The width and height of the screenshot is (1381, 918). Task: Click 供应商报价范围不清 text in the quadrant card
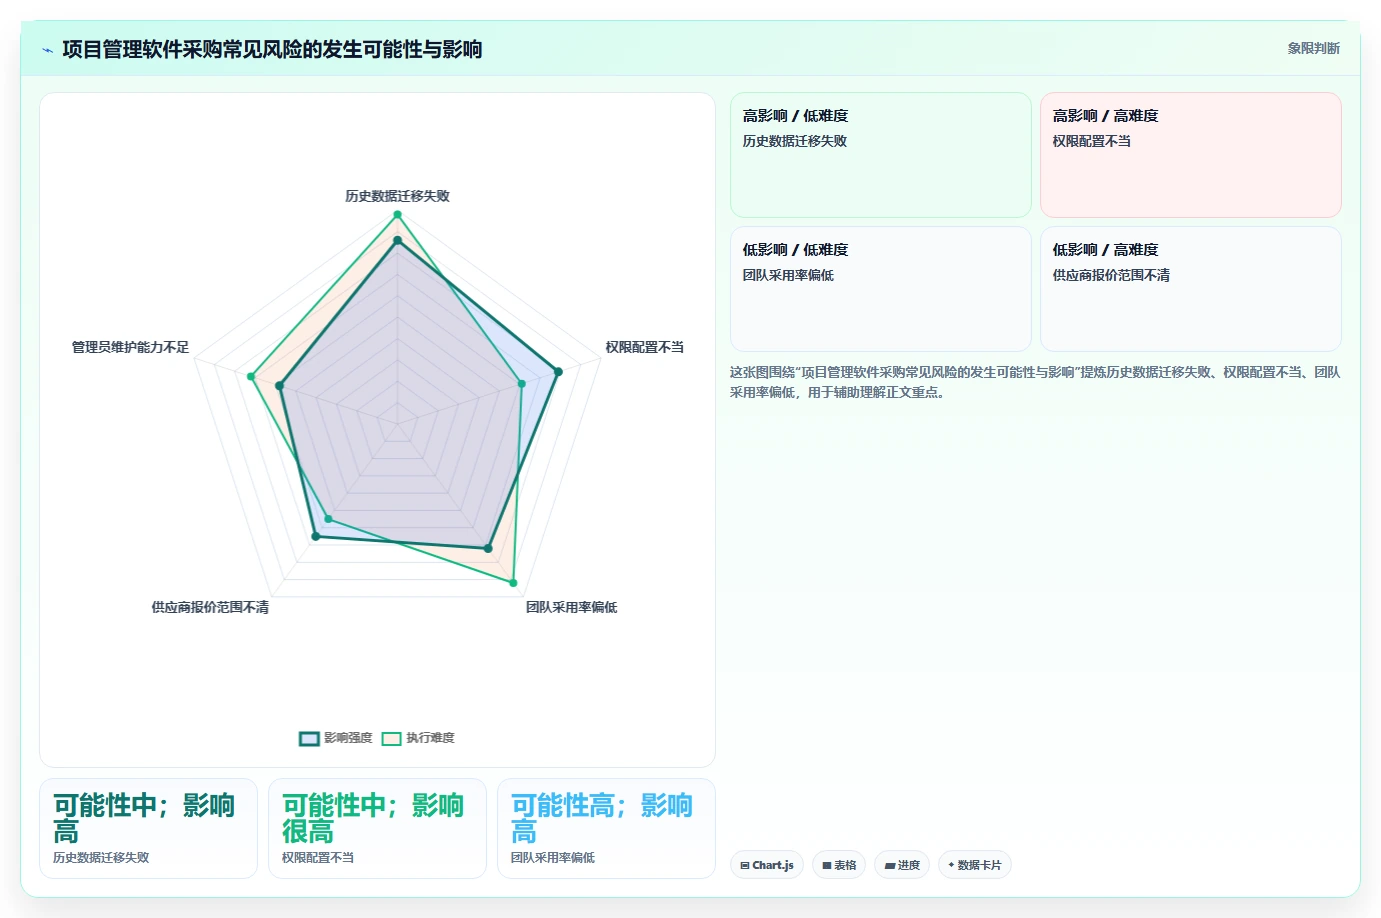point(1111,275)
